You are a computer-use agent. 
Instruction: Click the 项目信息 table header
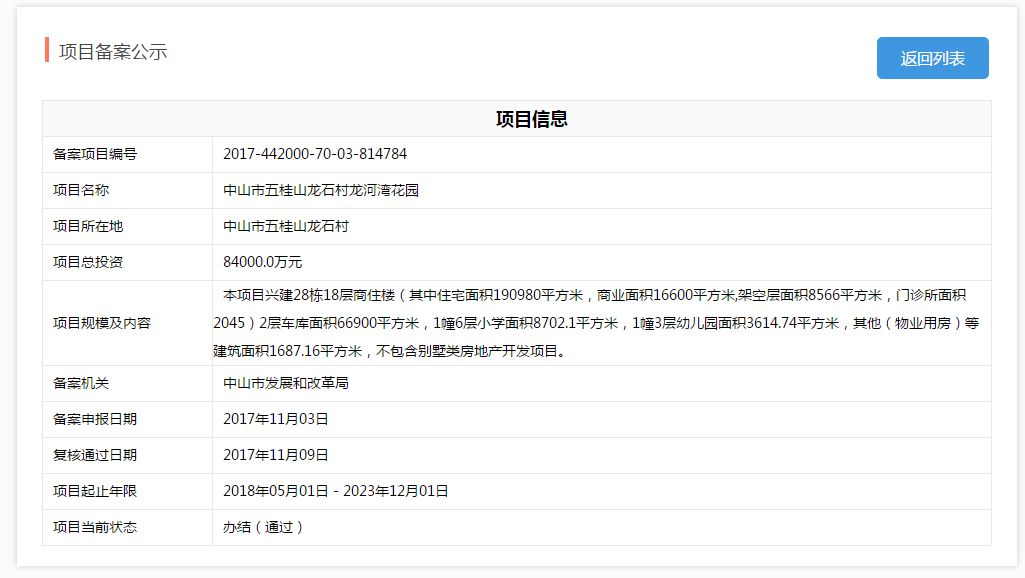[517, 119]
